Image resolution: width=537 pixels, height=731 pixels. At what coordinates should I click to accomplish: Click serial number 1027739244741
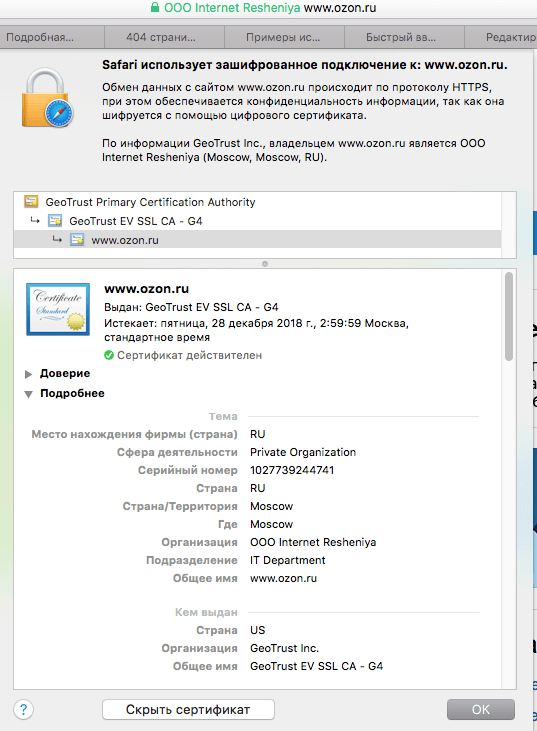[292, 470]
